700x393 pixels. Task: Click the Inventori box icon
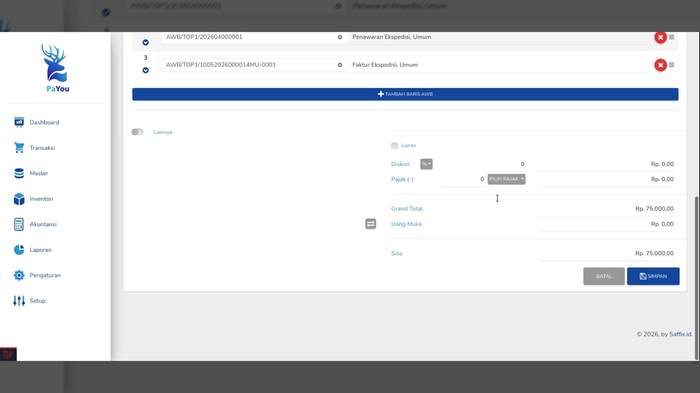tap(19, 199)
